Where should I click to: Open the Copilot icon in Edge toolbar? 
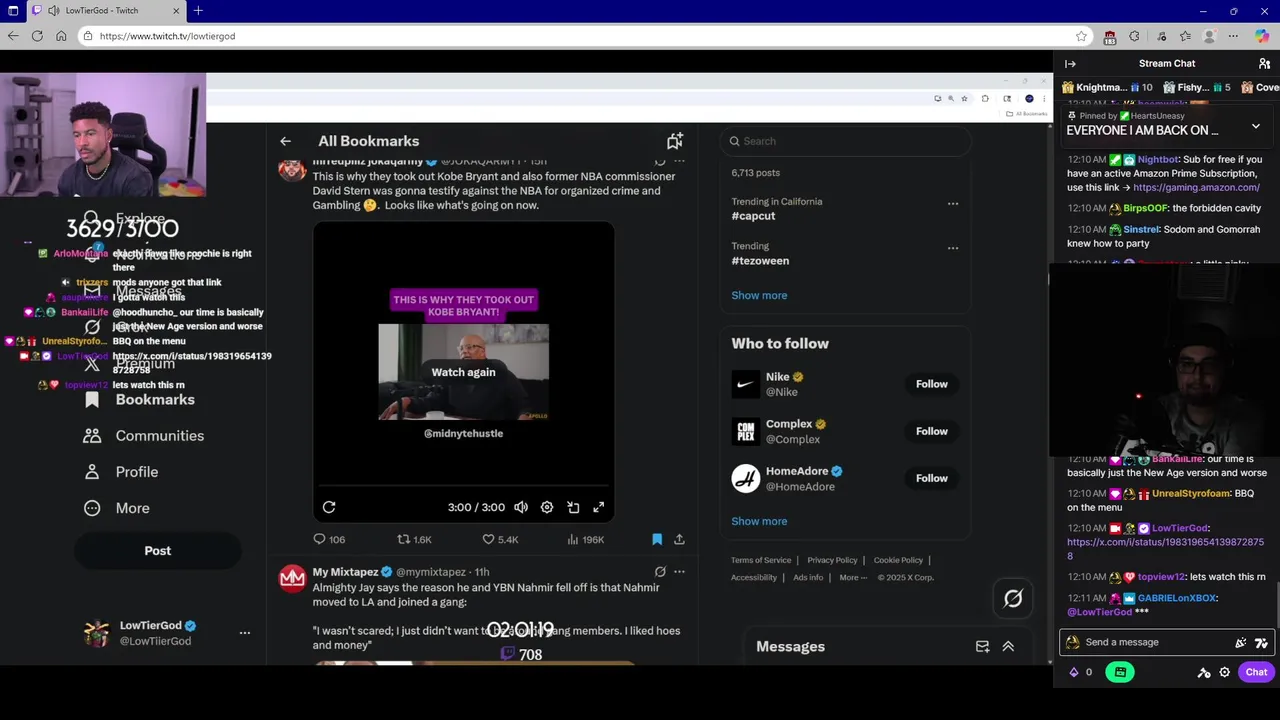click(1262, 36)
